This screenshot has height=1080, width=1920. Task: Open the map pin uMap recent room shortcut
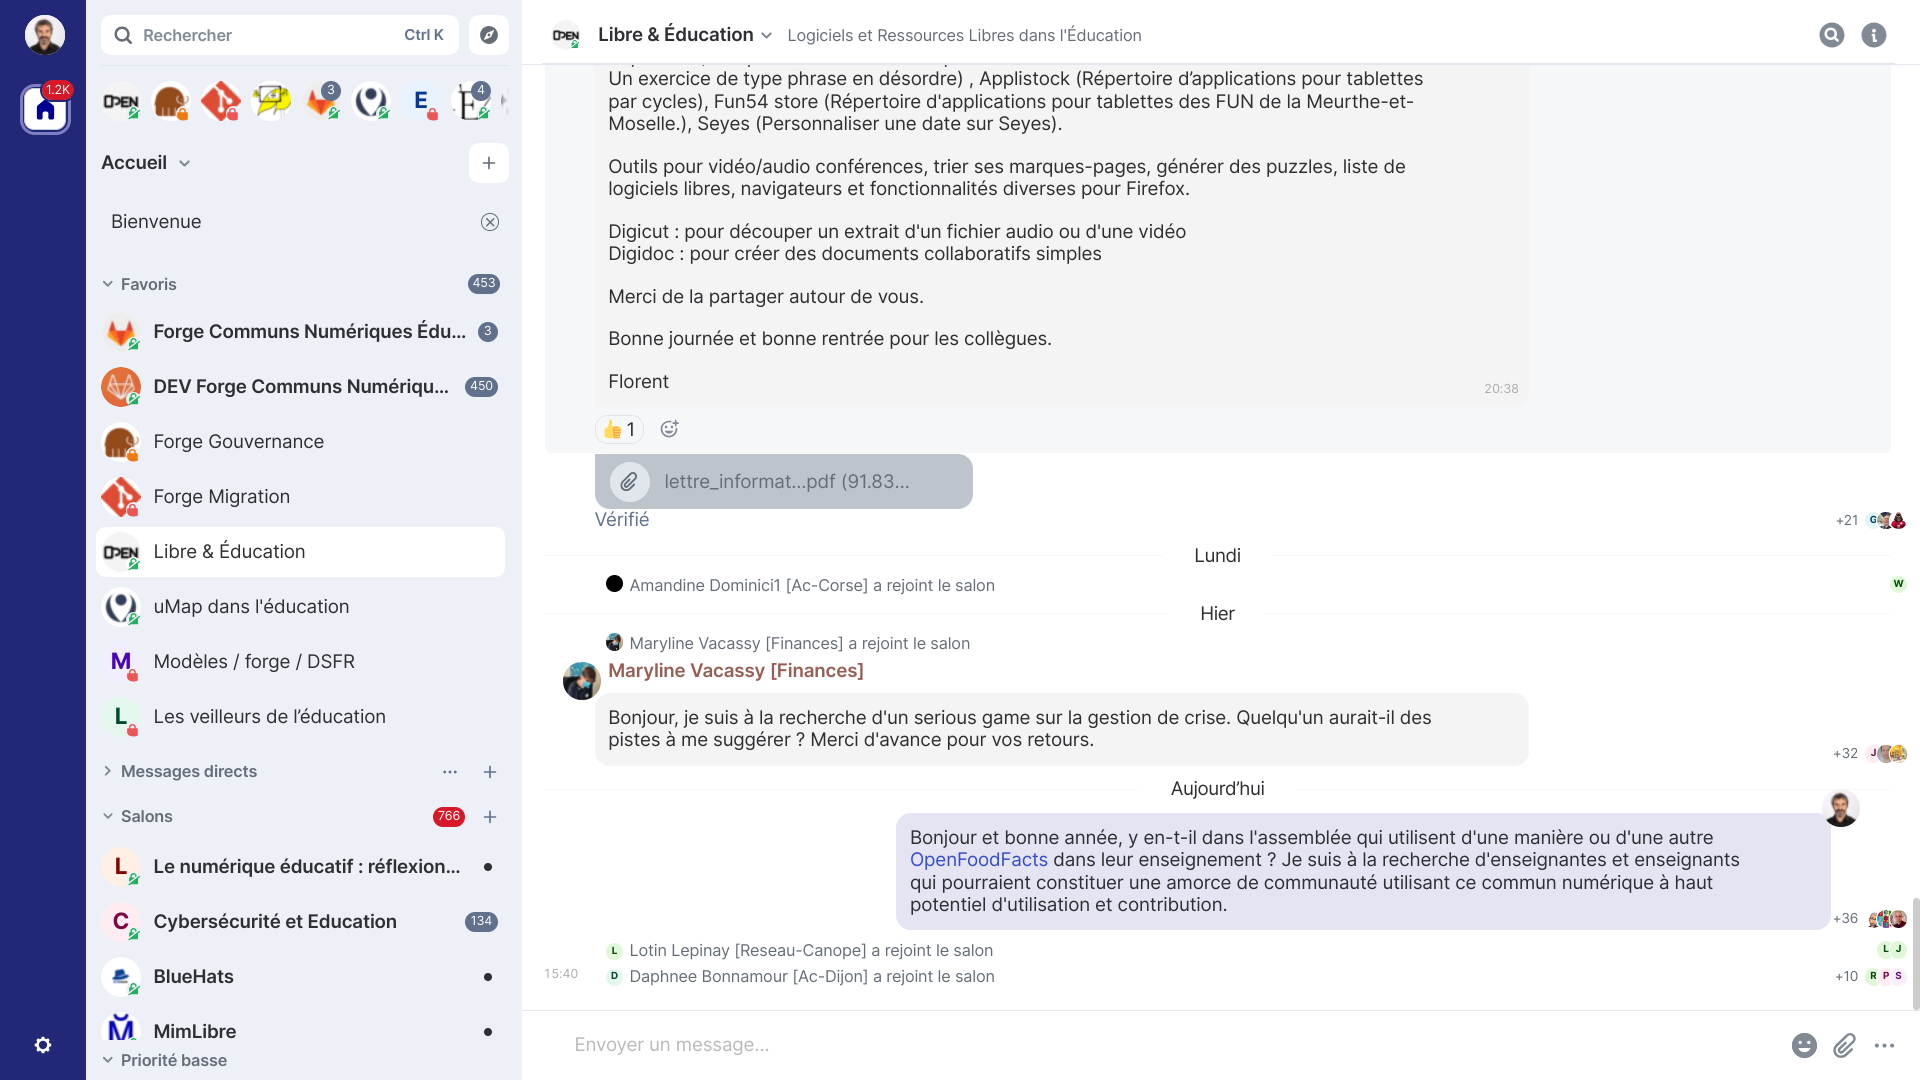click(x=371, y=101)
